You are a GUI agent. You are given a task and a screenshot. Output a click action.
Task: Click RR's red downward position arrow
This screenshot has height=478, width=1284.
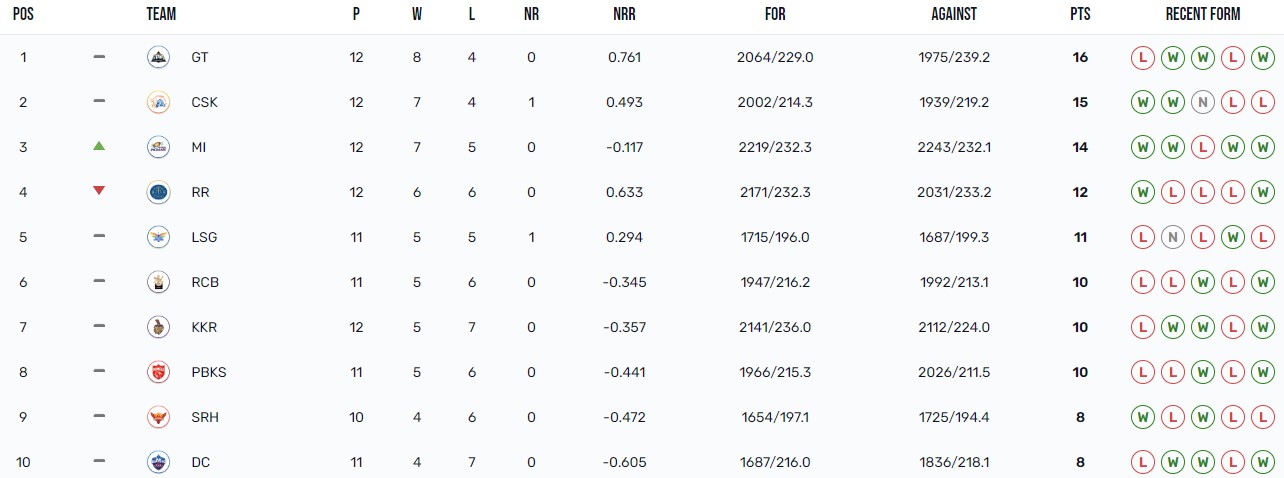[x=99, y=191]
